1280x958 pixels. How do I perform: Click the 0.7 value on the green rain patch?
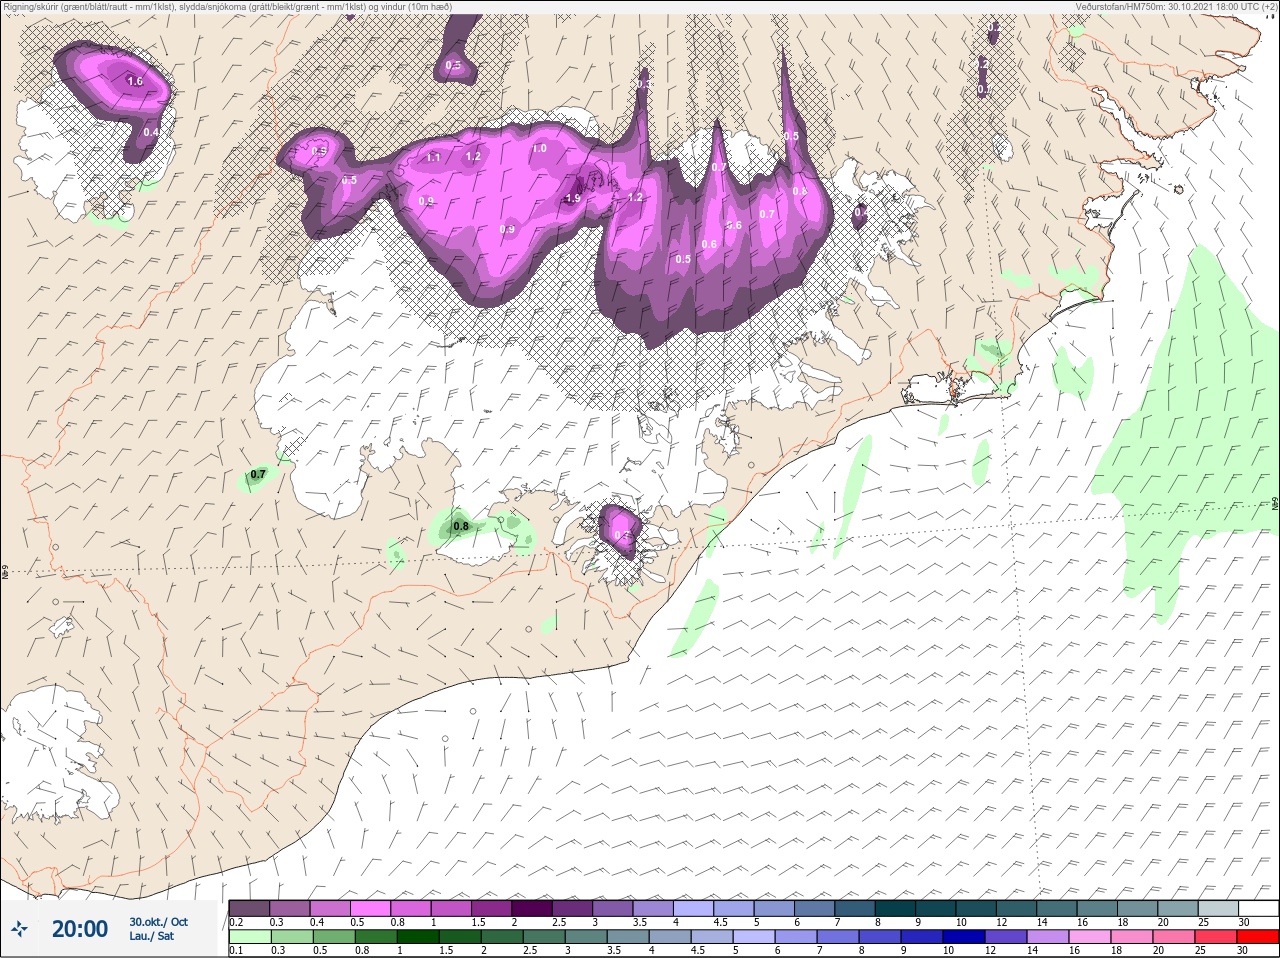click(258, 474)
